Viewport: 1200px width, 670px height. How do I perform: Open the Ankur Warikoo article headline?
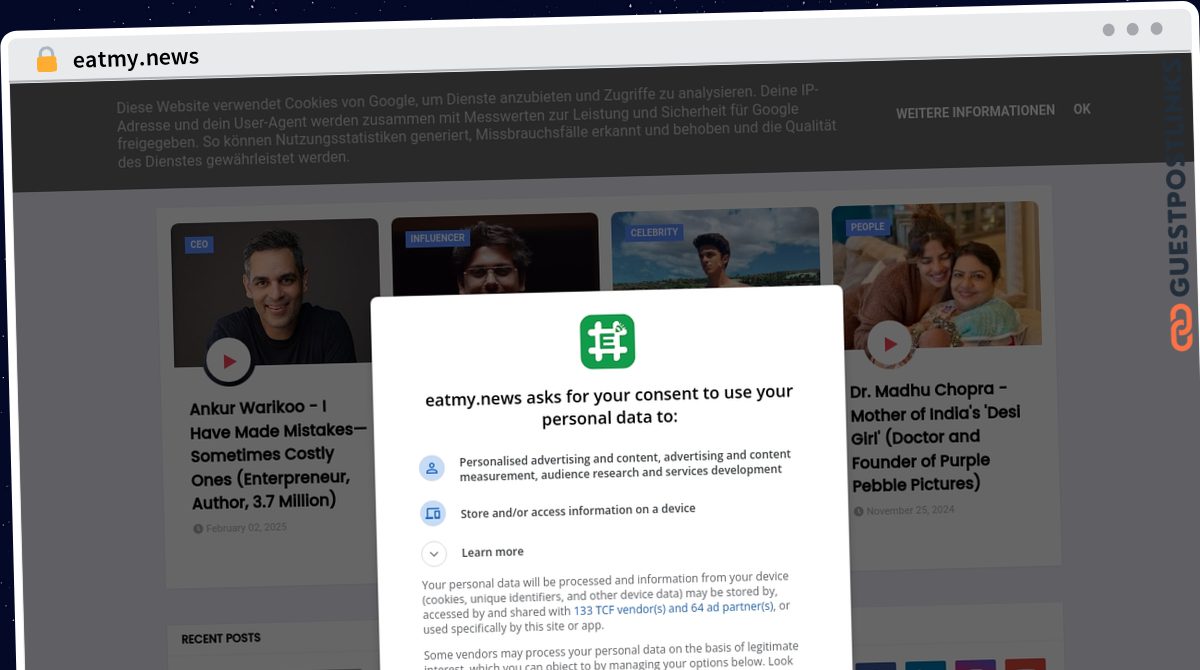point(278,454)
